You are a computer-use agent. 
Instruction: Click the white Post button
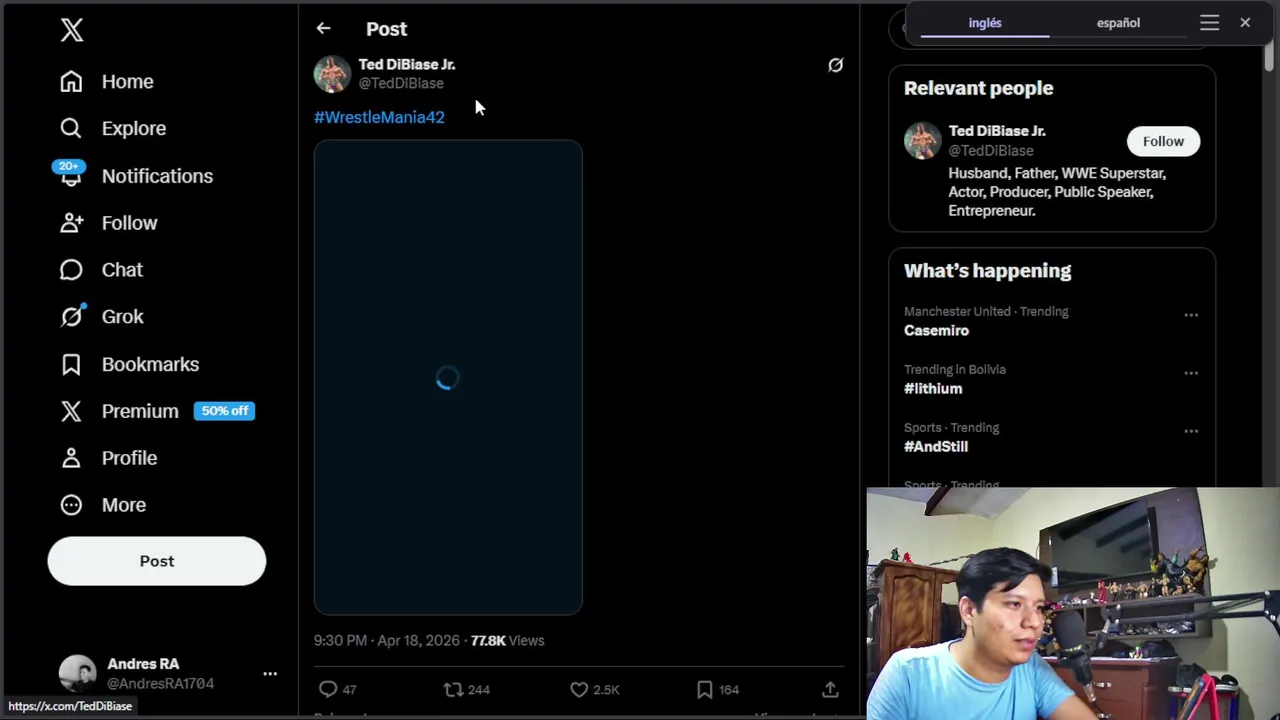(157, 561)
